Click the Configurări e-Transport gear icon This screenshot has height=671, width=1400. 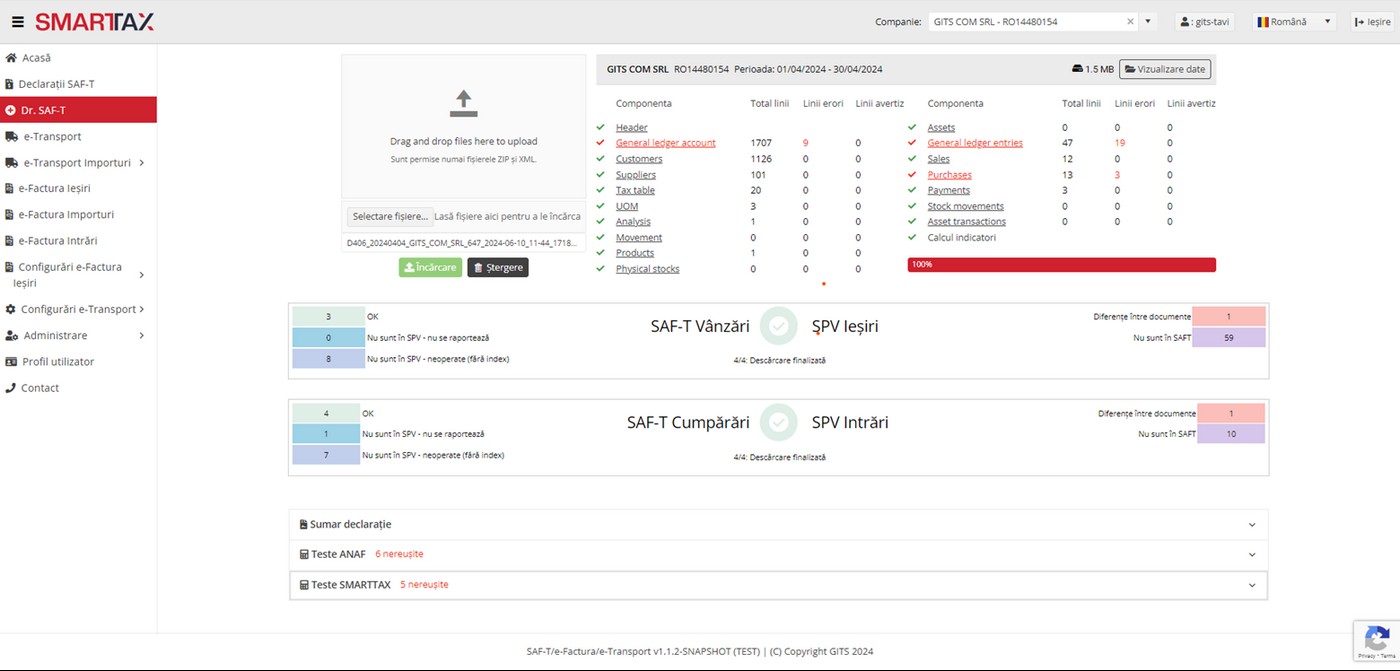click(x=11, y=309)
